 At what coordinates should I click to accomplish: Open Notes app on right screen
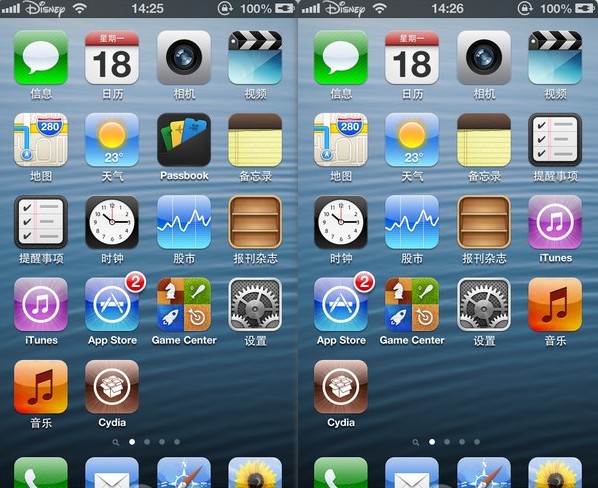point(484,140)
